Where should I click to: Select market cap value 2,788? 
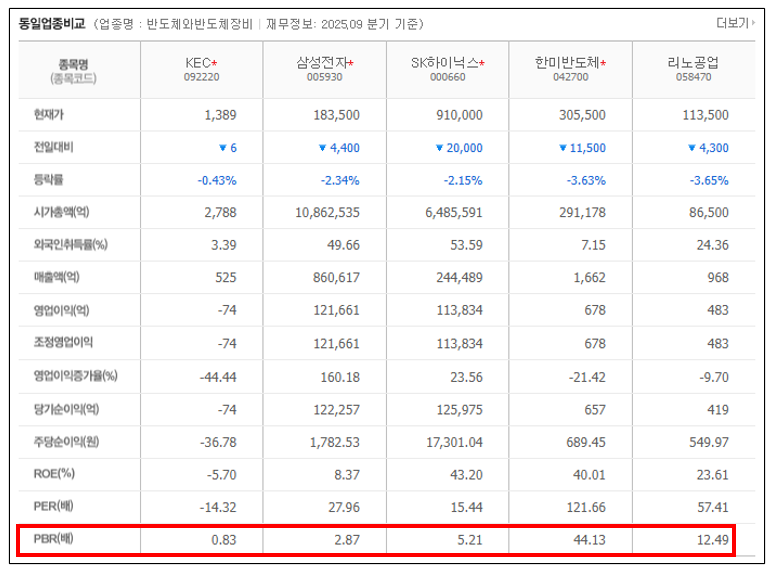point(220,213)
